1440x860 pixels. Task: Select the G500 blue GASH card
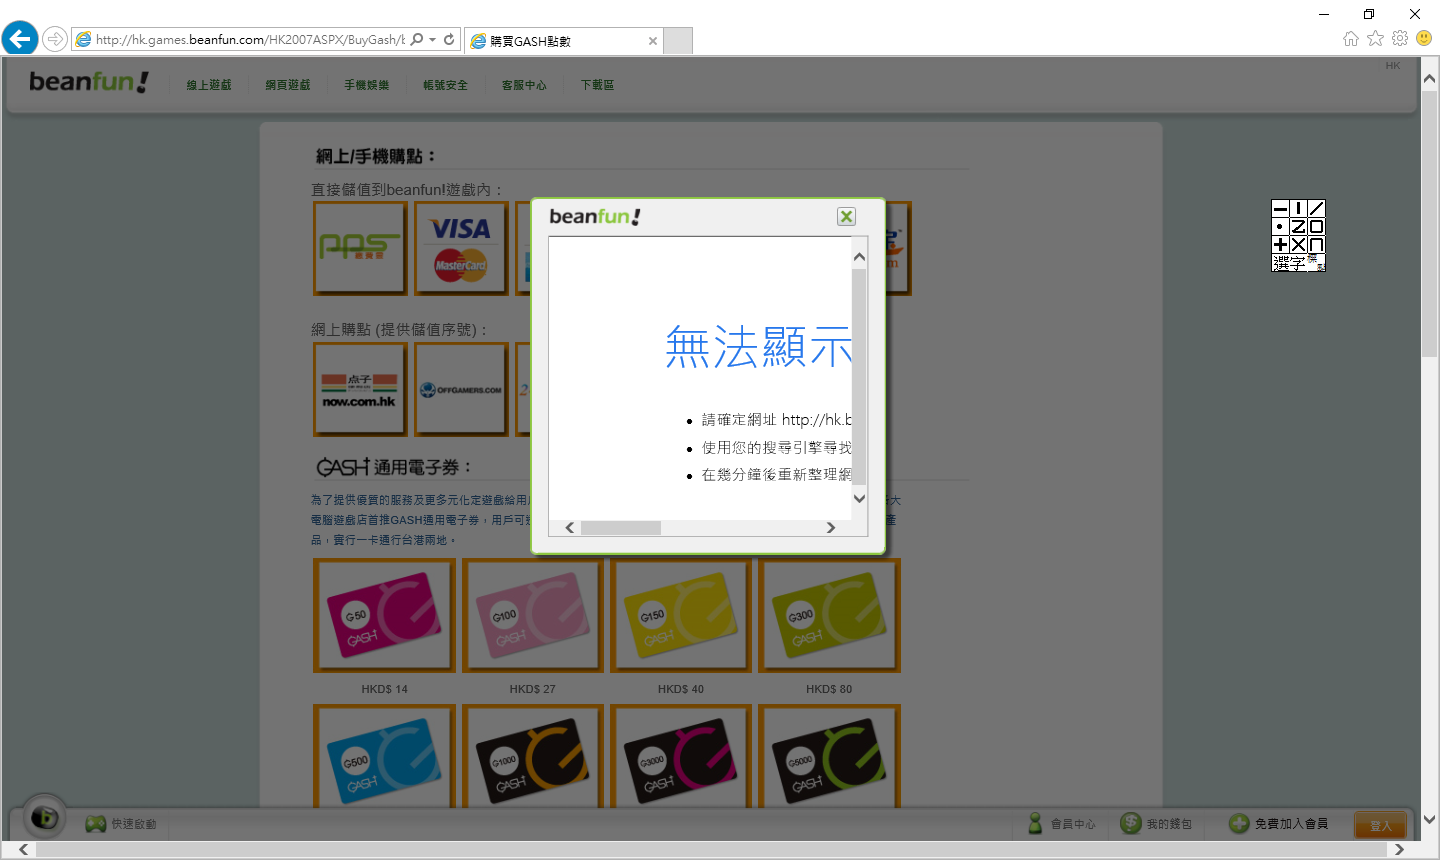[384, 756]
